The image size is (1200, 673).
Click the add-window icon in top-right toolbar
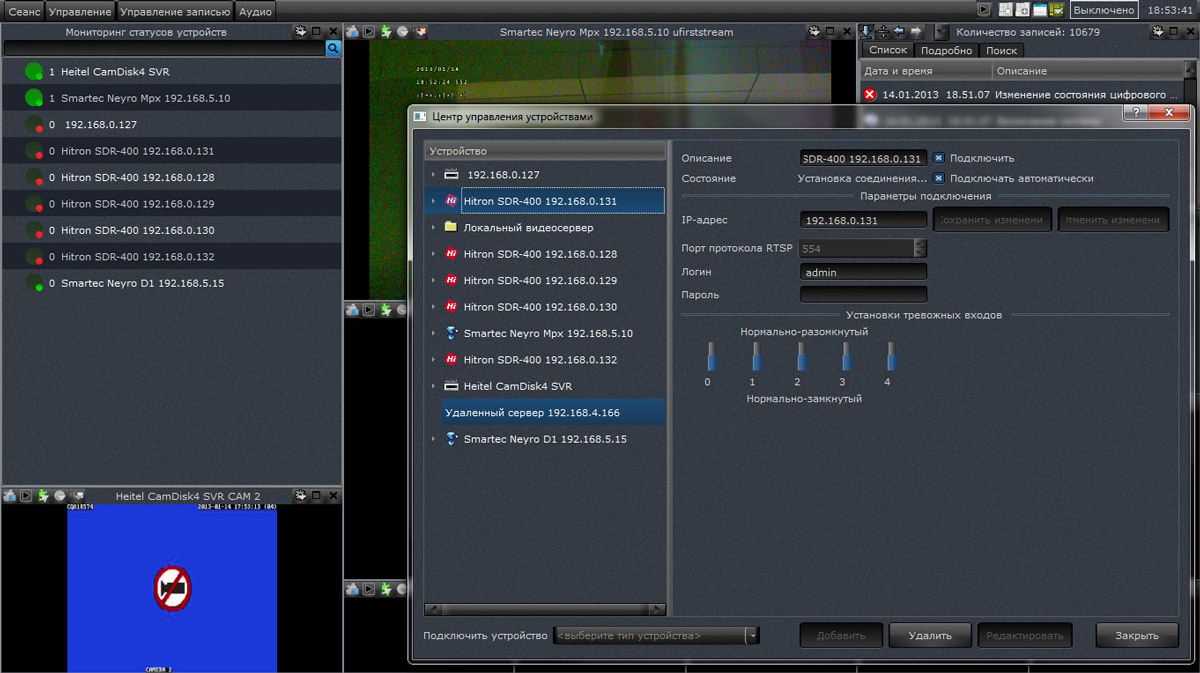click(x=1023, y=9)
